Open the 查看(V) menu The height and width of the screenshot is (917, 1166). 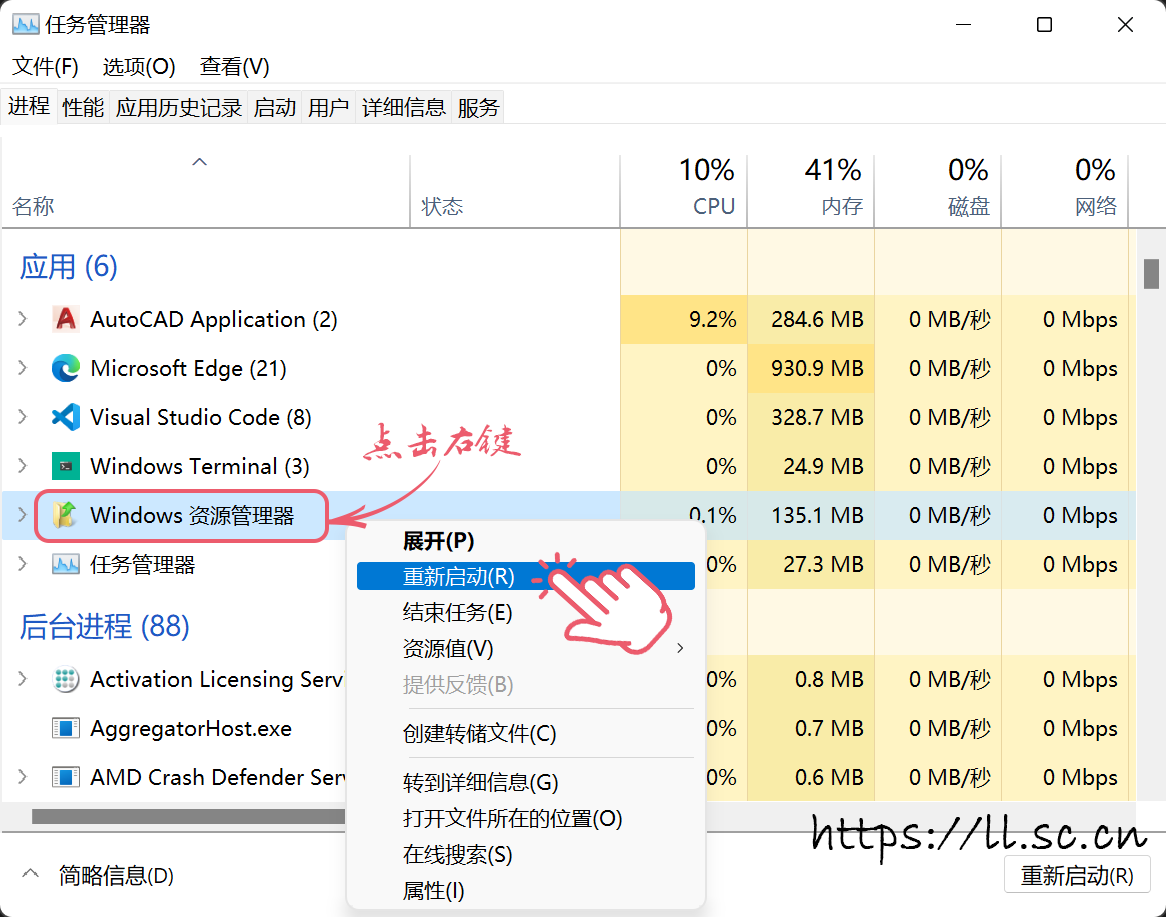coord(234,67)
